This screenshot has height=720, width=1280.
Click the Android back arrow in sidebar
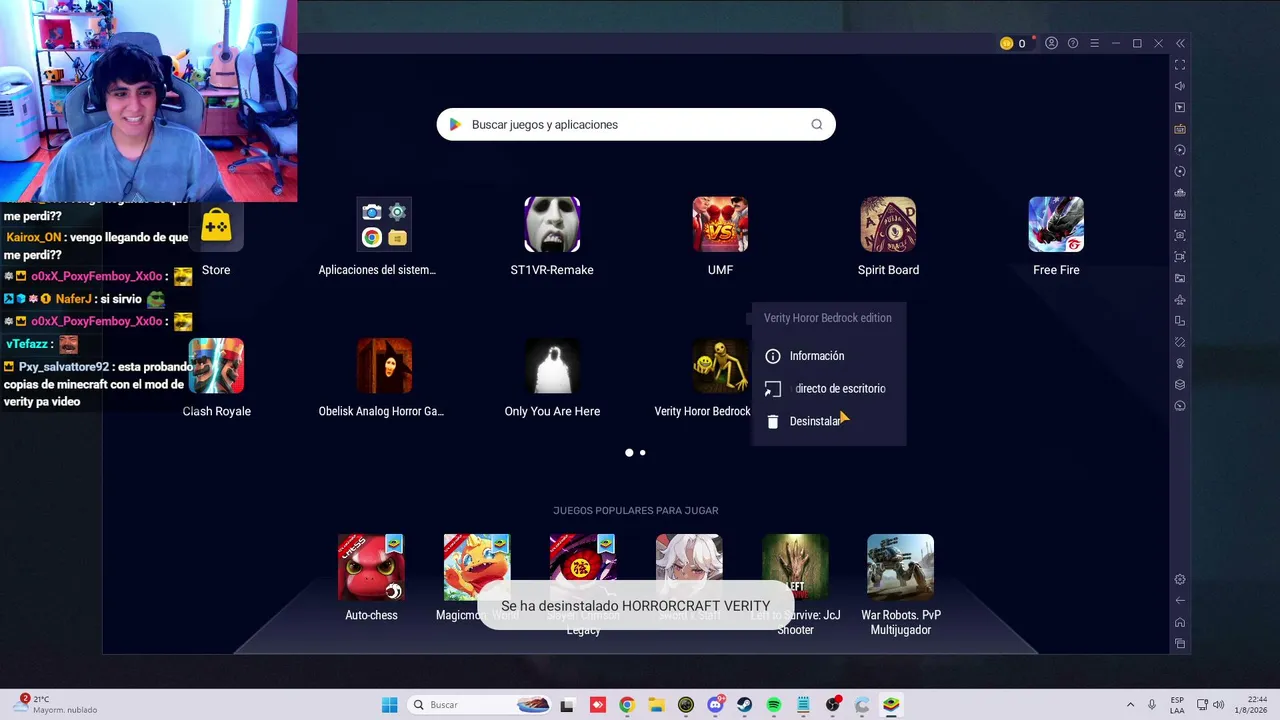(x=1180, y=601)
